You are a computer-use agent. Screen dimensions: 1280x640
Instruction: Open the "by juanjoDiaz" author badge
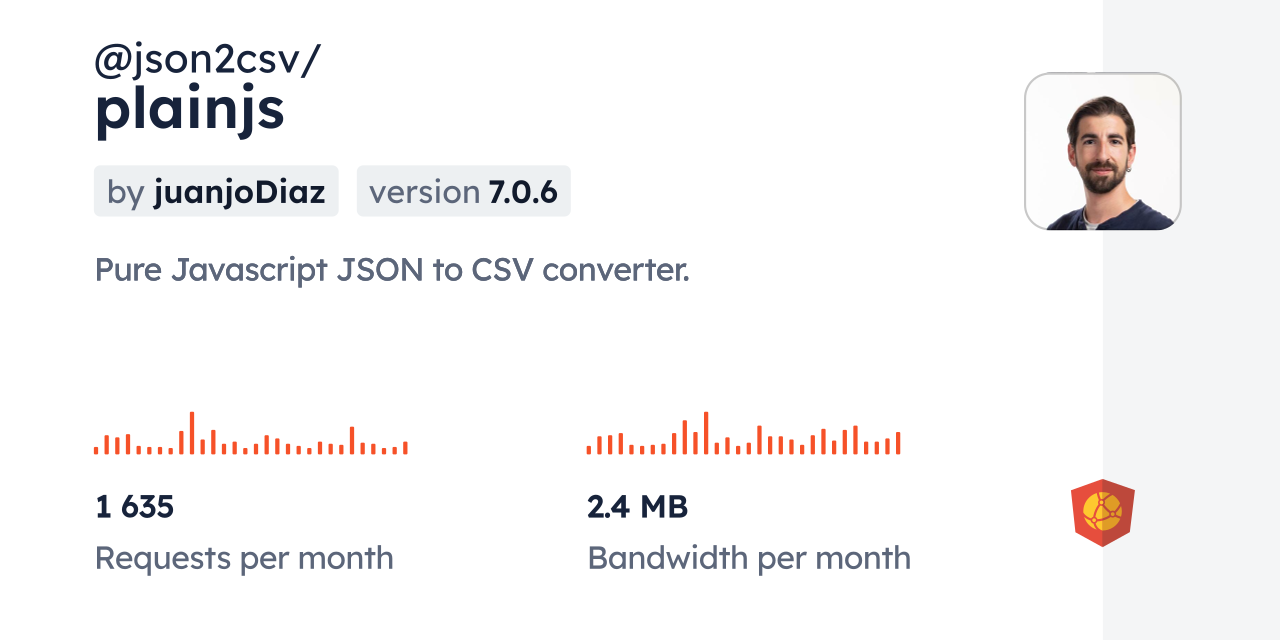pyautogui.click(x=216, y=191)
